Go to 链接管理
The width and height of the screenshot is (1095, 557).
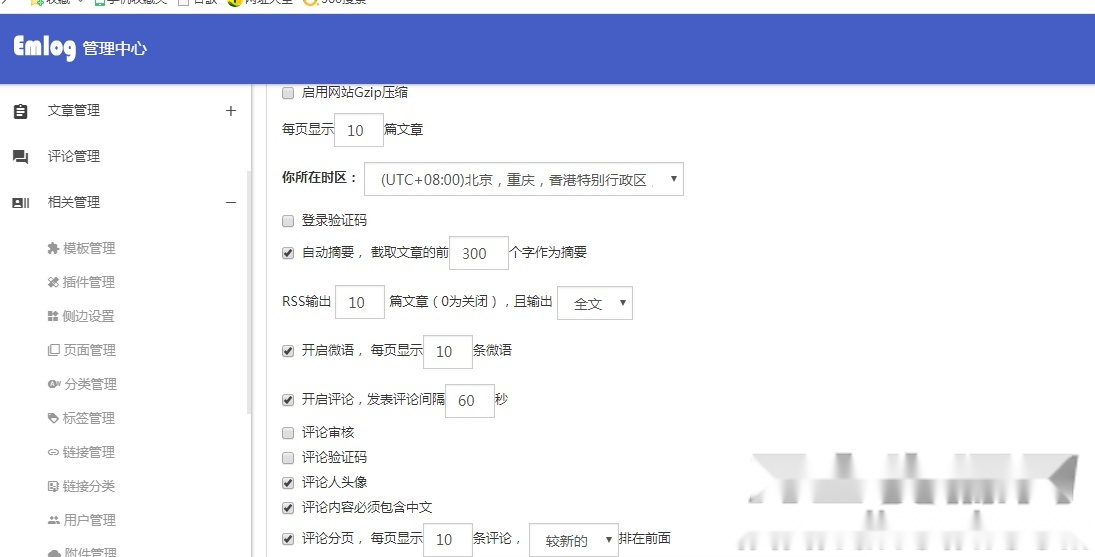coord(89,453)
